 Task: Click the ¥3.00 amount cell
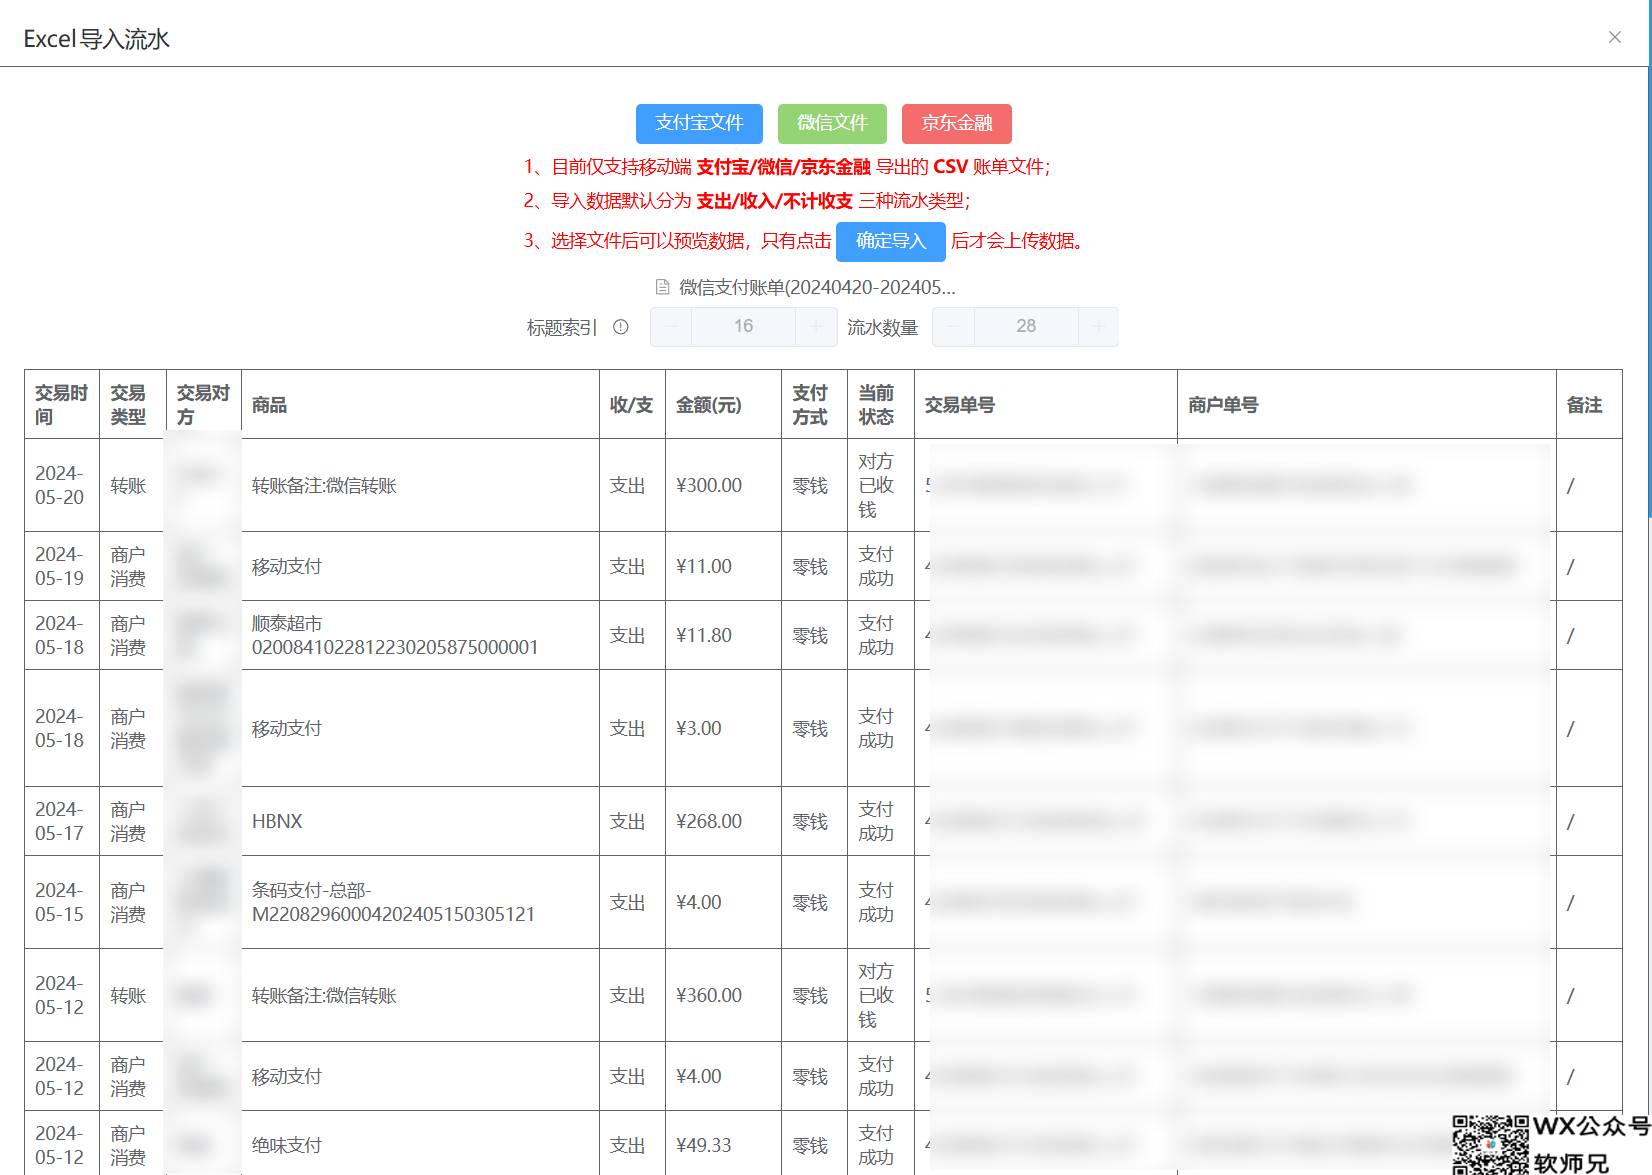click(x=723, y=728)
